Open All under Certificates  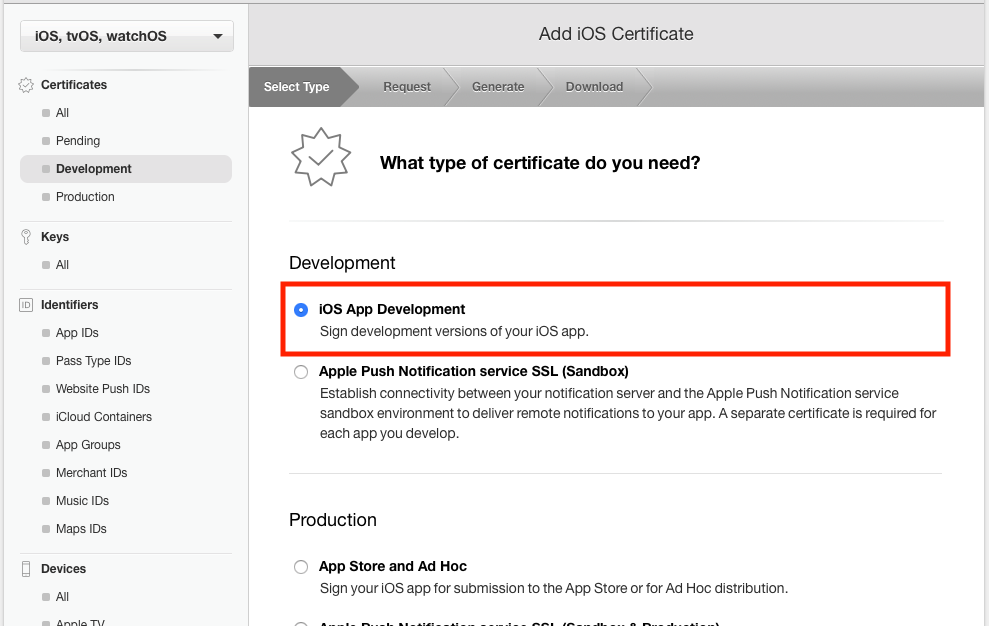[x=62, y=113]
